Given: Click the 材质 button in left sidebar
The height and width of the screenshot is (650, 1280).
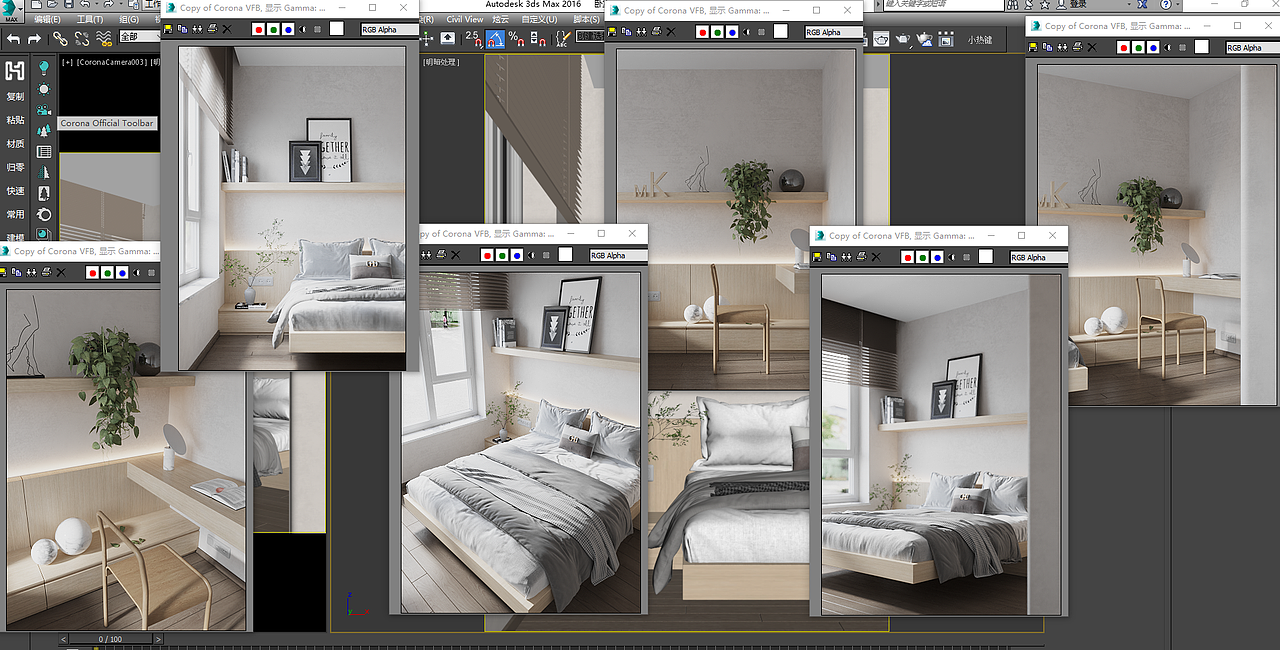Looking at the screenshot, I should click(15, 144).
